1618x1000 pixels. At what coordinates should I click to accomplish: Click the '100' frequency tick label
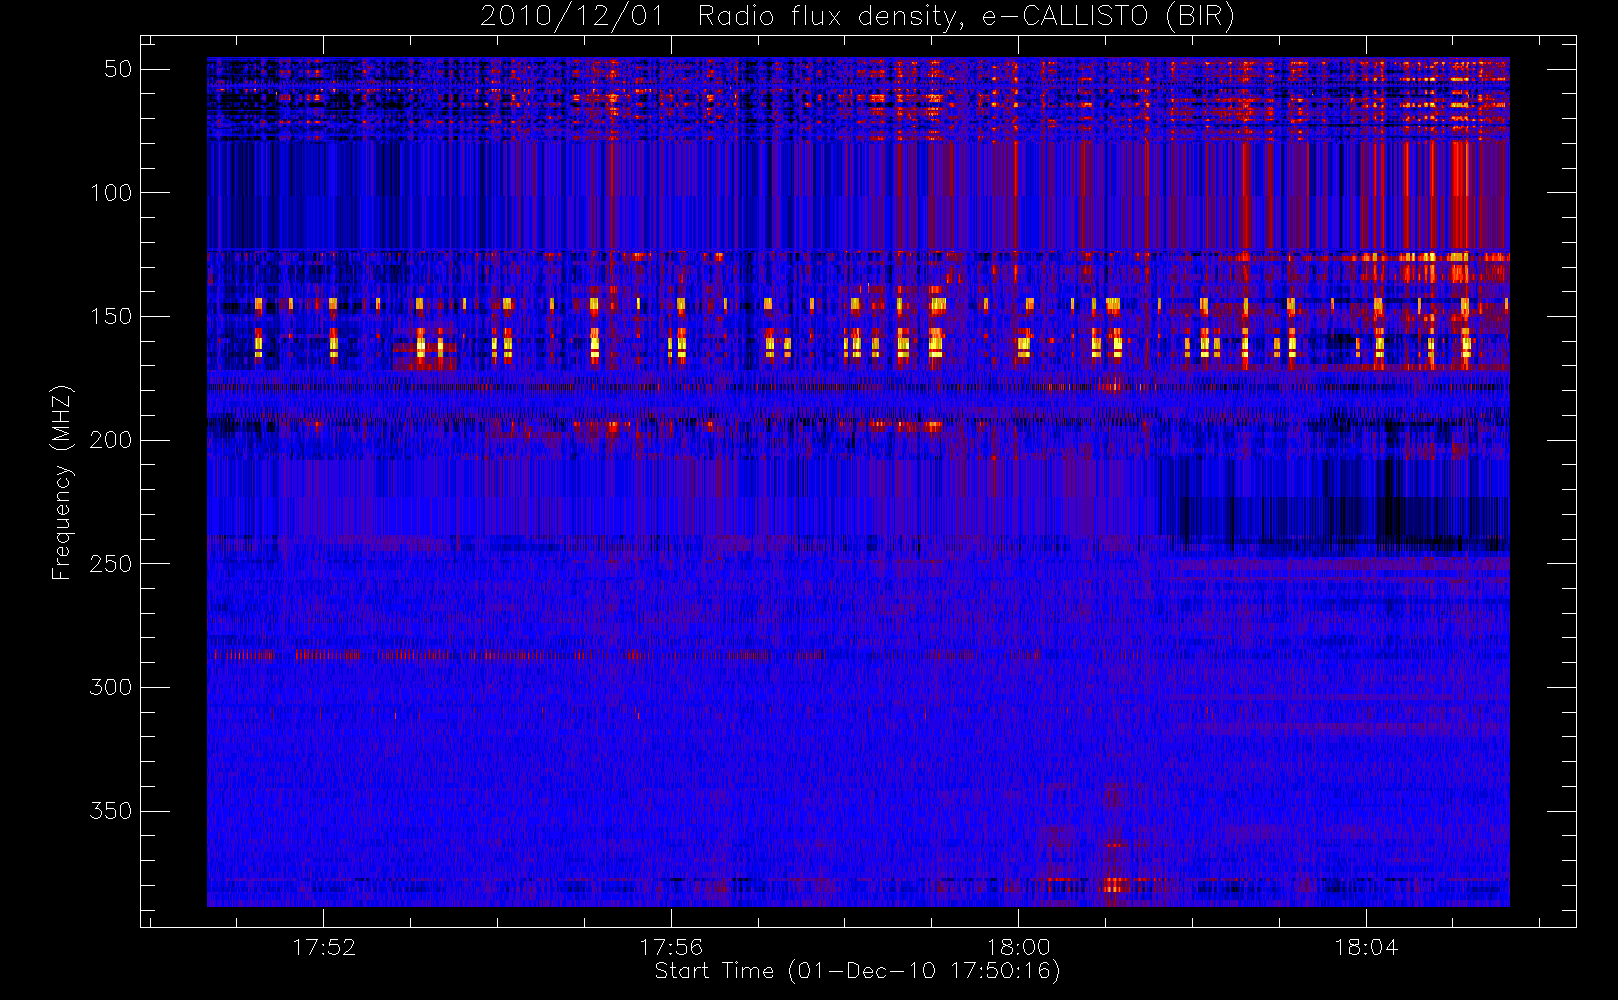point(111,193)
